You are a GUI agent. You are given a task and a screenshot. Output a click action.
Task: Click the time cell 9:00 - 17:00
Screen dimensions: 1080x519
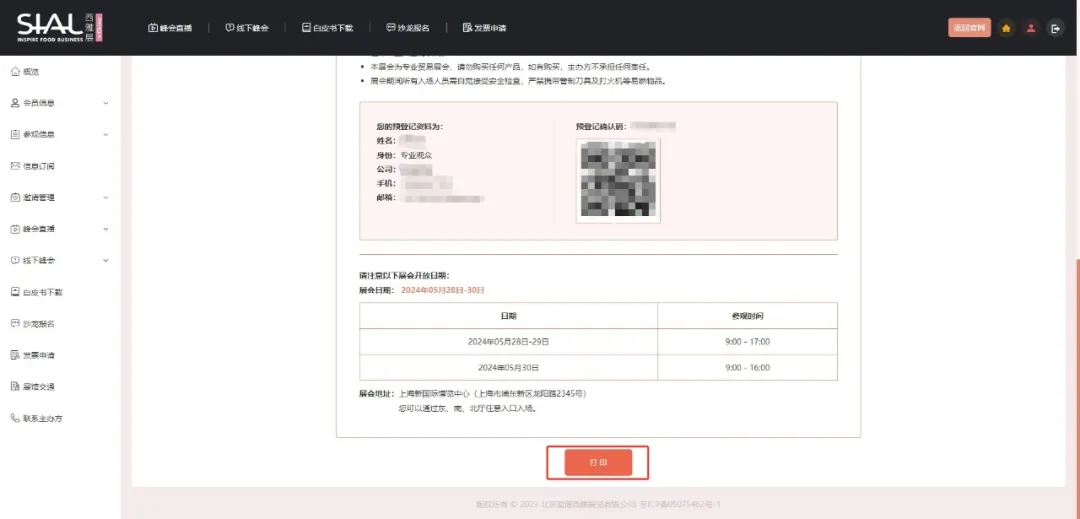[747, 341]
